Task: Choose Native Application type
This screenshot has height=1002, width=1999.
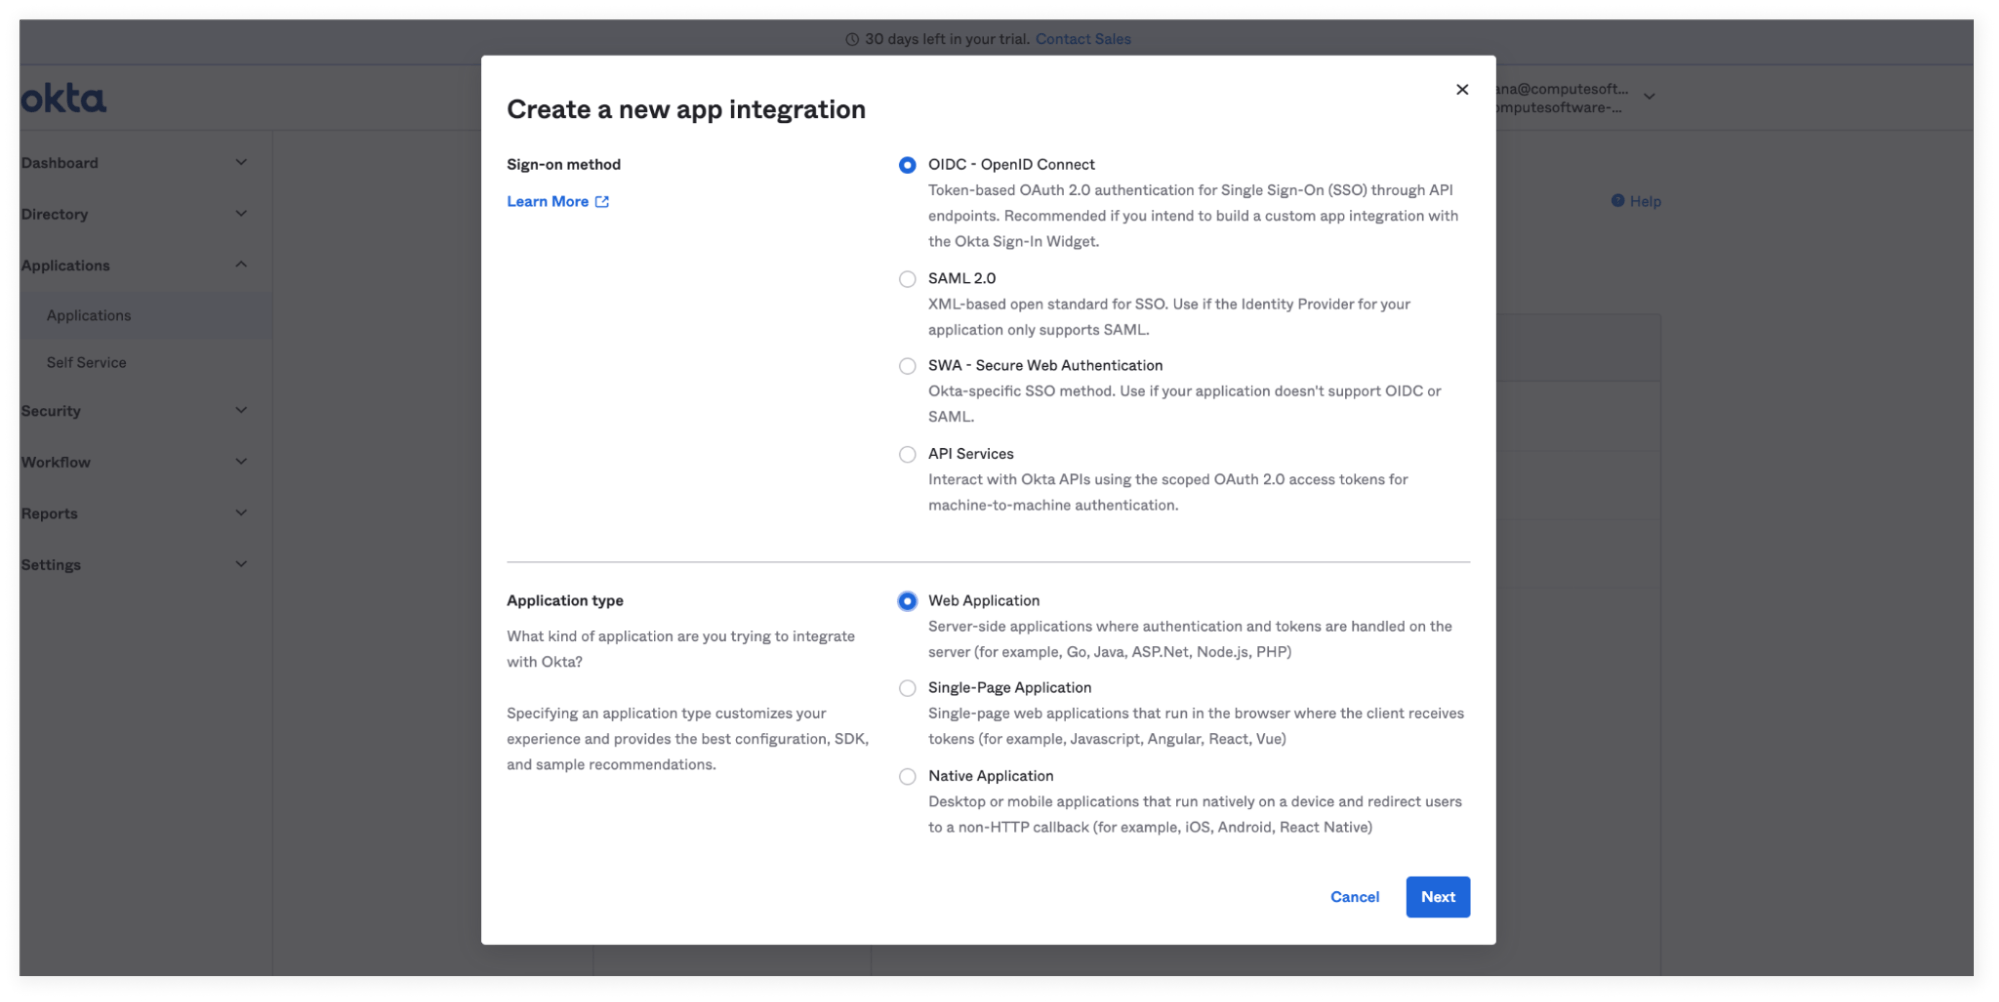Action: click(x=907, y=776)
